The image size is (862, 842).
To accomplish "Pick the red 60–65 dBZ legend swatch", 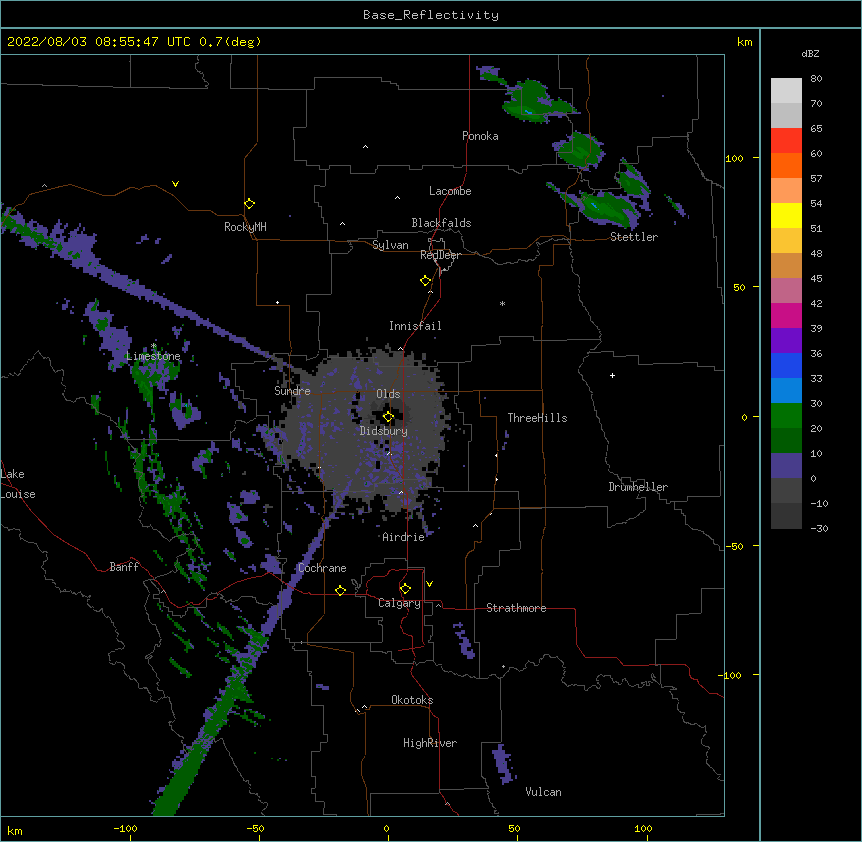I will [x=786, y=140].
